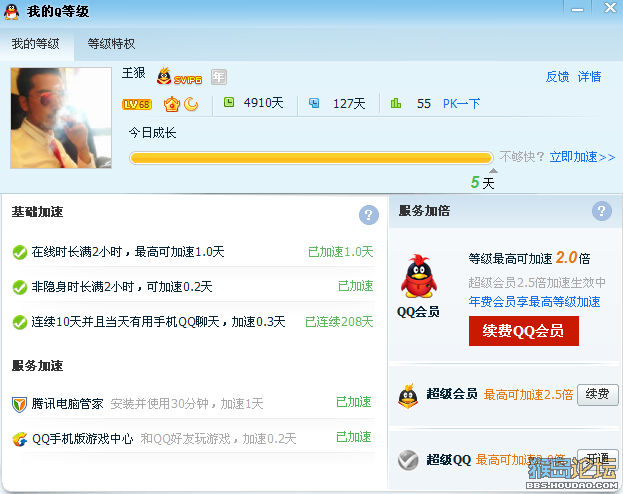Click 已加速 status in QQ手机版游戏中心 row
This screenshot has height=494, width=623.
coord(354,437)
